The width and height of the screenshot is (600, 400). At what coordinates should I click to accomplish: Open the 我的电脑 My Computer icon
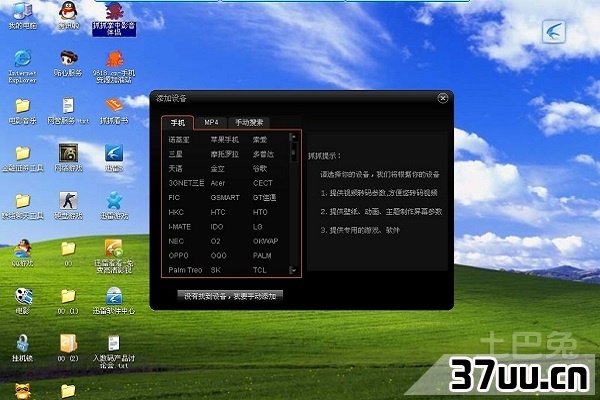(x=23, y=15)
